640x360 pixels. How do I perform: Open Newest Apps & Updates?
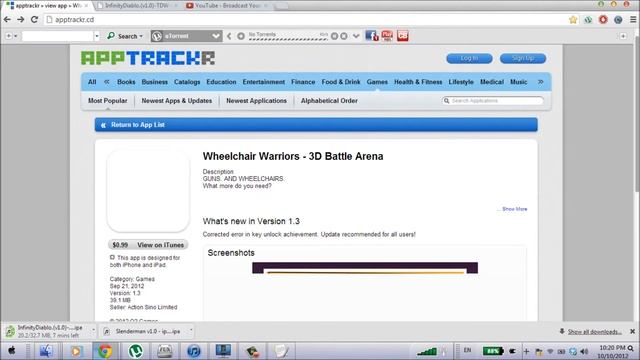point(177,101)
